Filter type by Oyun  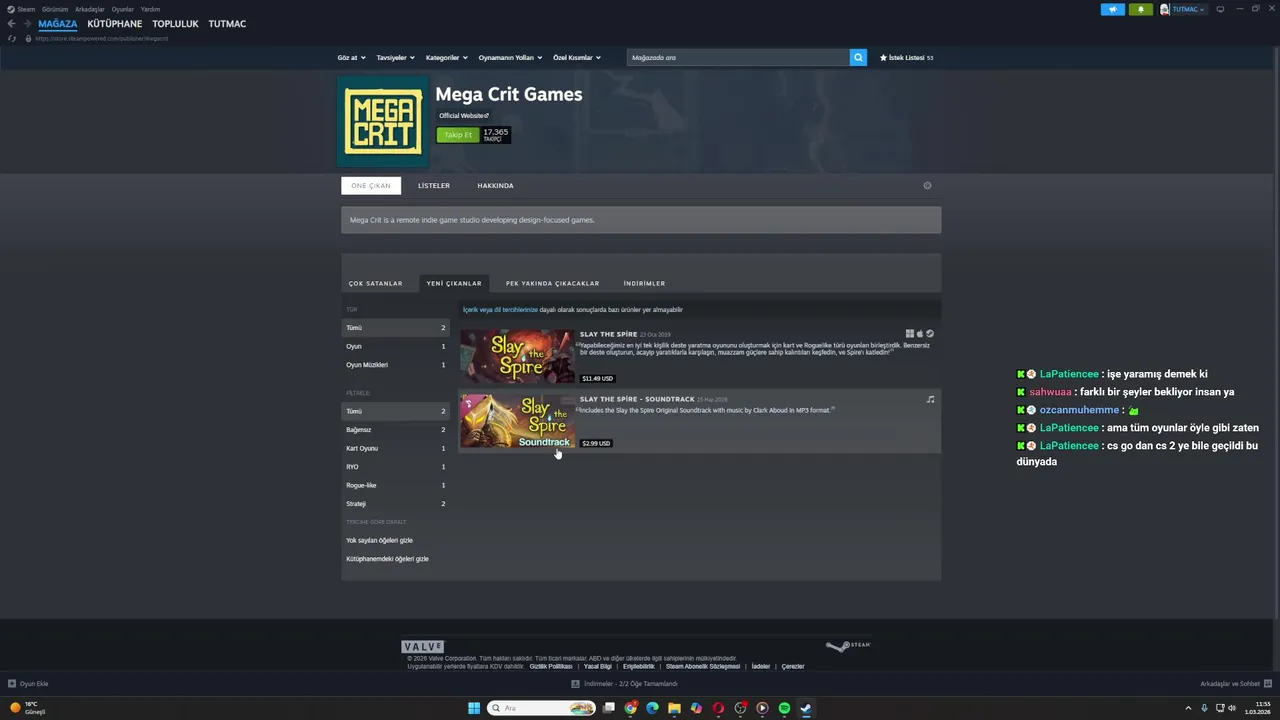(x=396, y=347)
